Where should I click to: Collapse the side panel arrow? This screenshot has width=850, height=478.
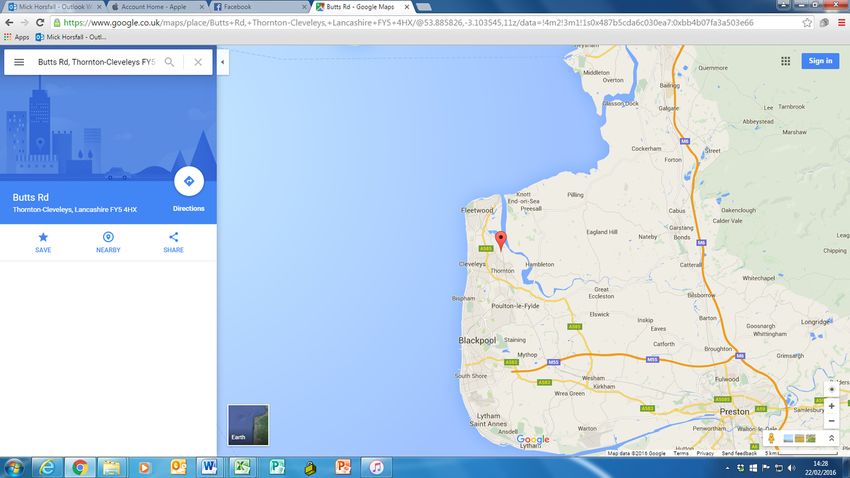[222, 62]
